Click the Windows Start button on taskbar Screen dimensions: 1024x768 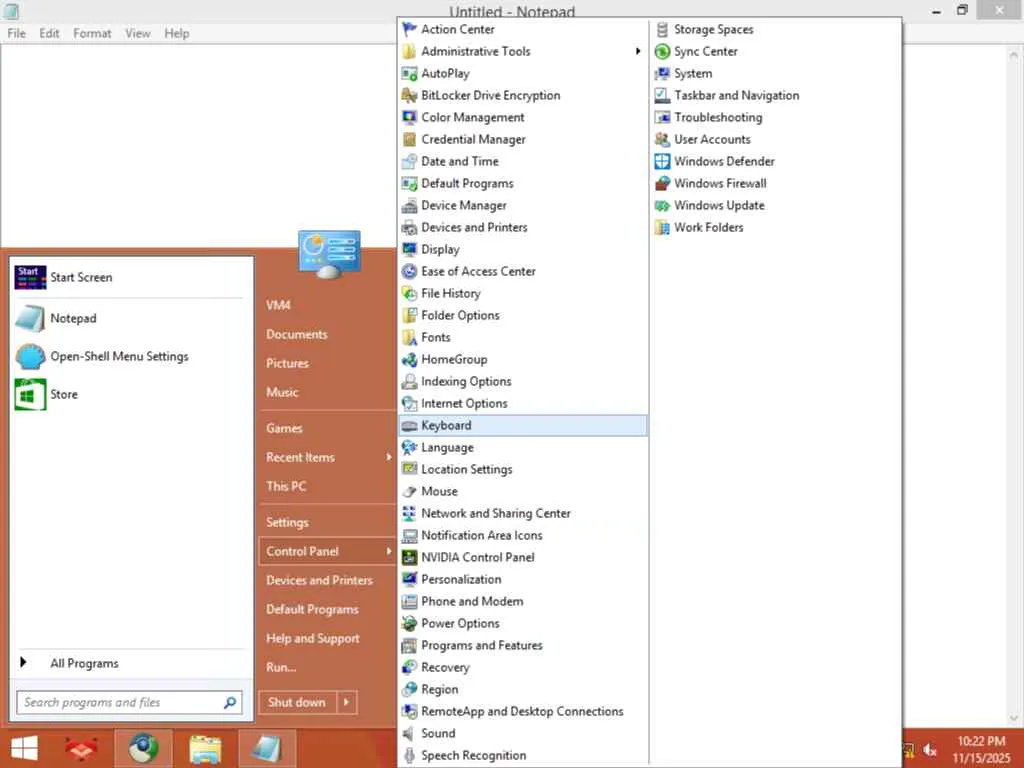24,748
